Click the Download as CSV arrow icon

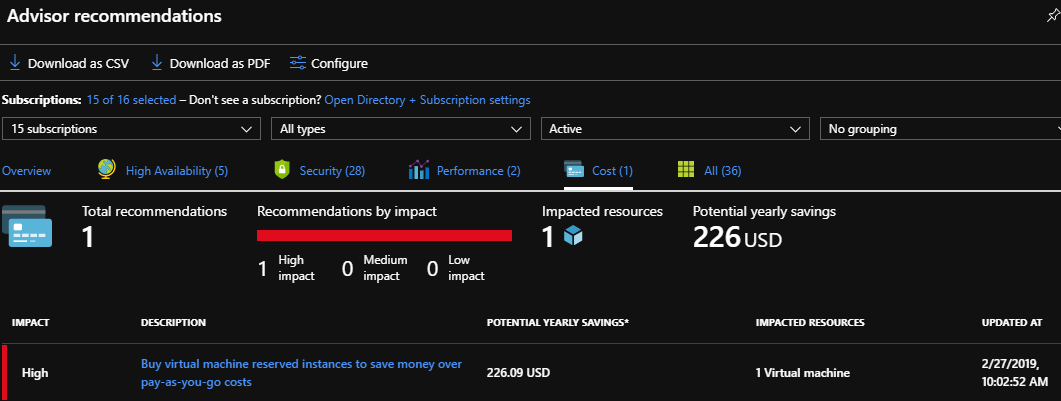(x=15, y=63)
